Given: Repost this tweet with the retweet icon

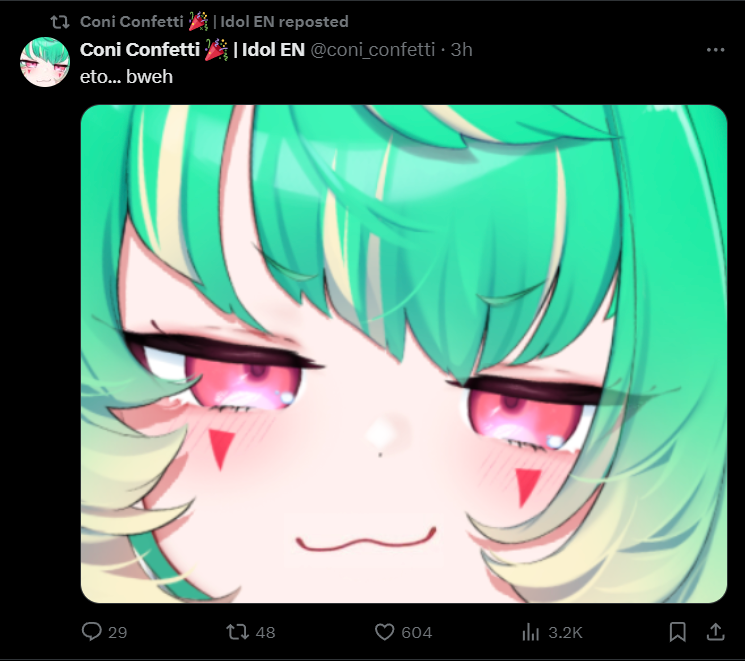Looking at the screenshot, I should click(x=237, y=632).
